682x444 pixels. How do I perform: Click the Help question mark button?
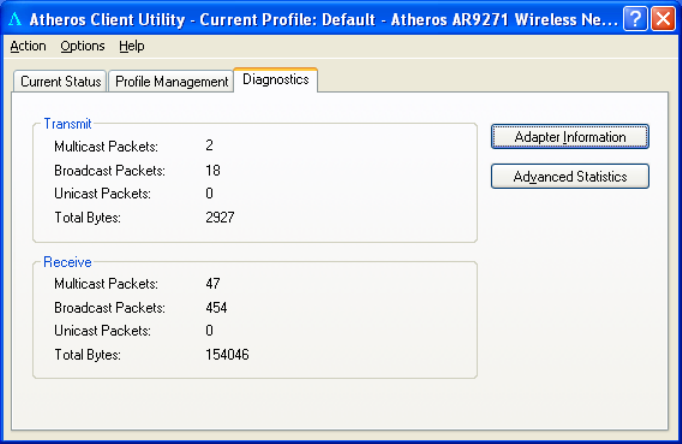coord(635,19)
